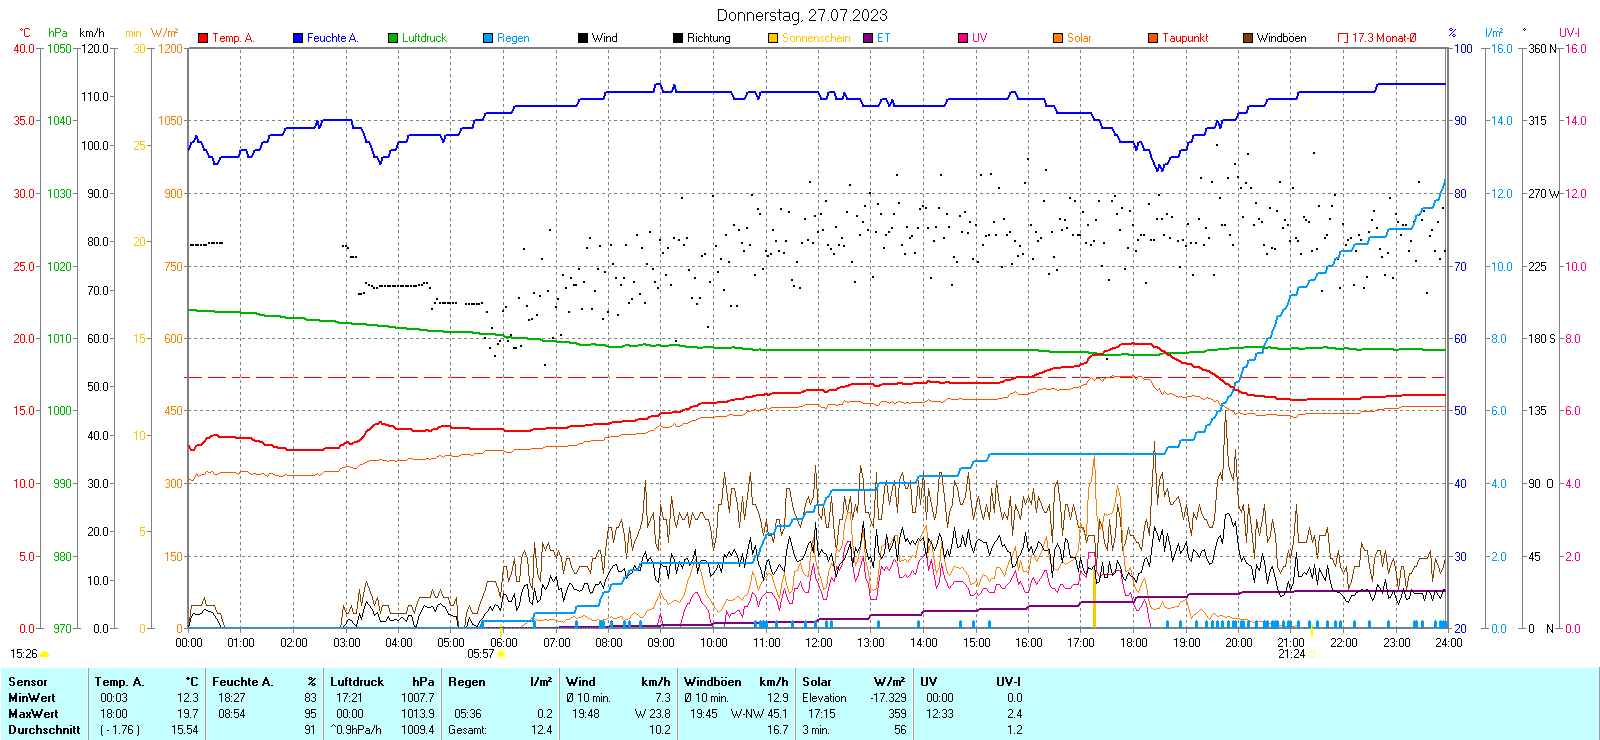Select the Luftdruck hPa table header

tap(381, 682)
